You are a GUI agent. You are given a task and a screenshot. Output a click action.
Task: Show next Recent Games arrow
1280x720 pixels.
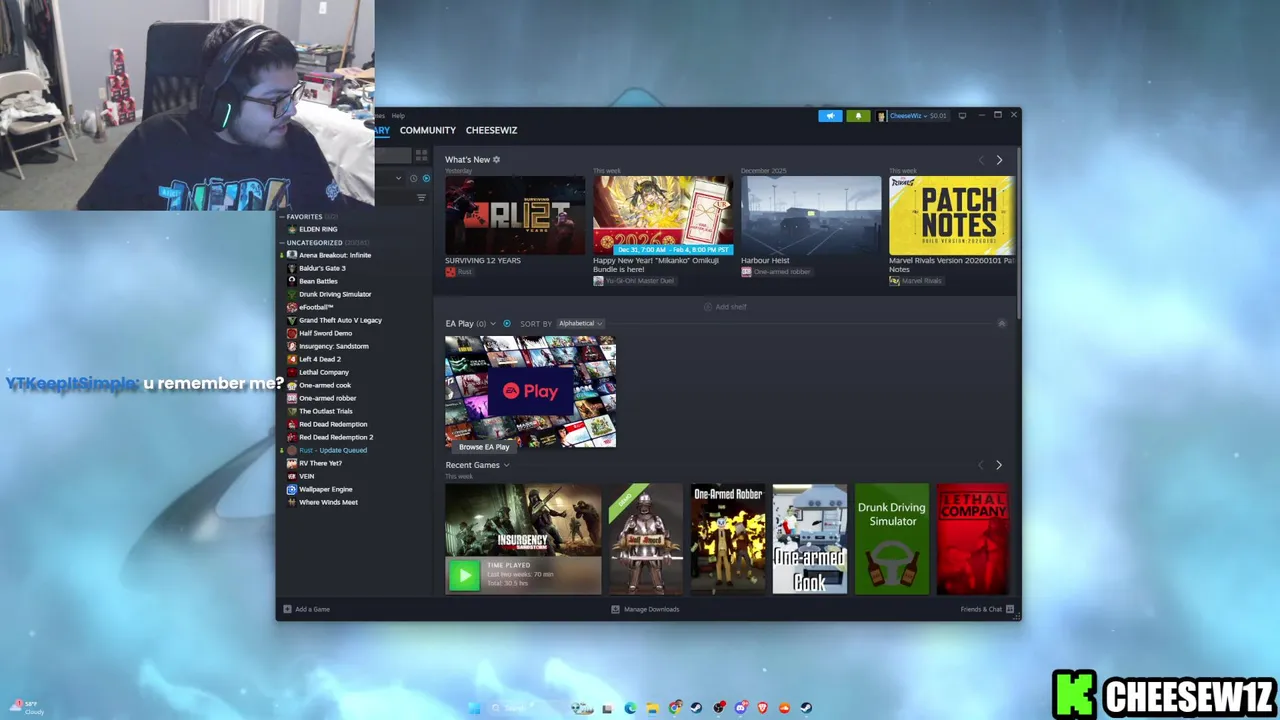998,465
